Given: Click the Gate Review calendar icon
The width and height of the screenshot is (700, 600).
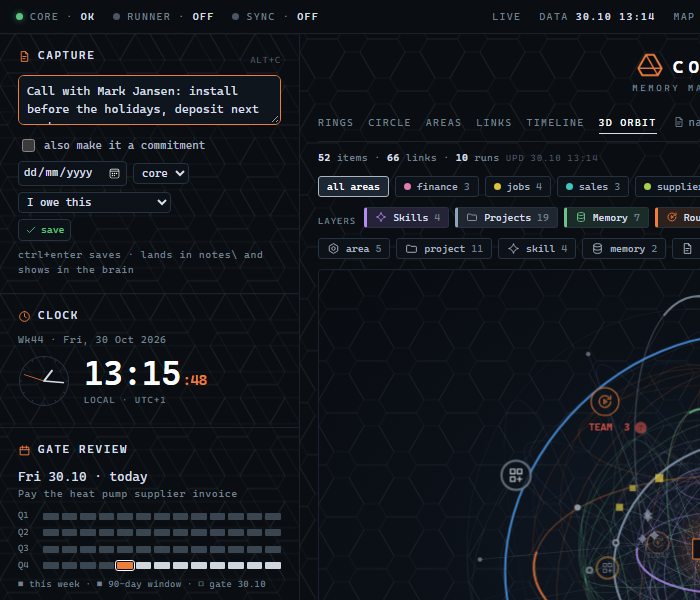Looking at the screenshot, I should pyautogui.click(x=25, y=450).
